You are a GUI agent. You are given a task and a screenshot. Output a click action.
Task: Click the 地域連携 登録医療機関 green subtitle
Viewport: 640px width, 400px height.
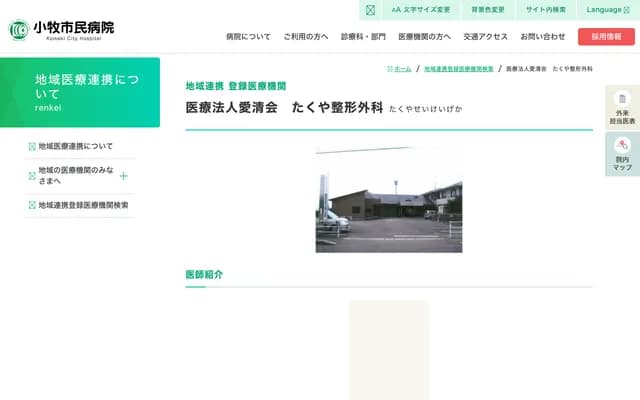236,86
